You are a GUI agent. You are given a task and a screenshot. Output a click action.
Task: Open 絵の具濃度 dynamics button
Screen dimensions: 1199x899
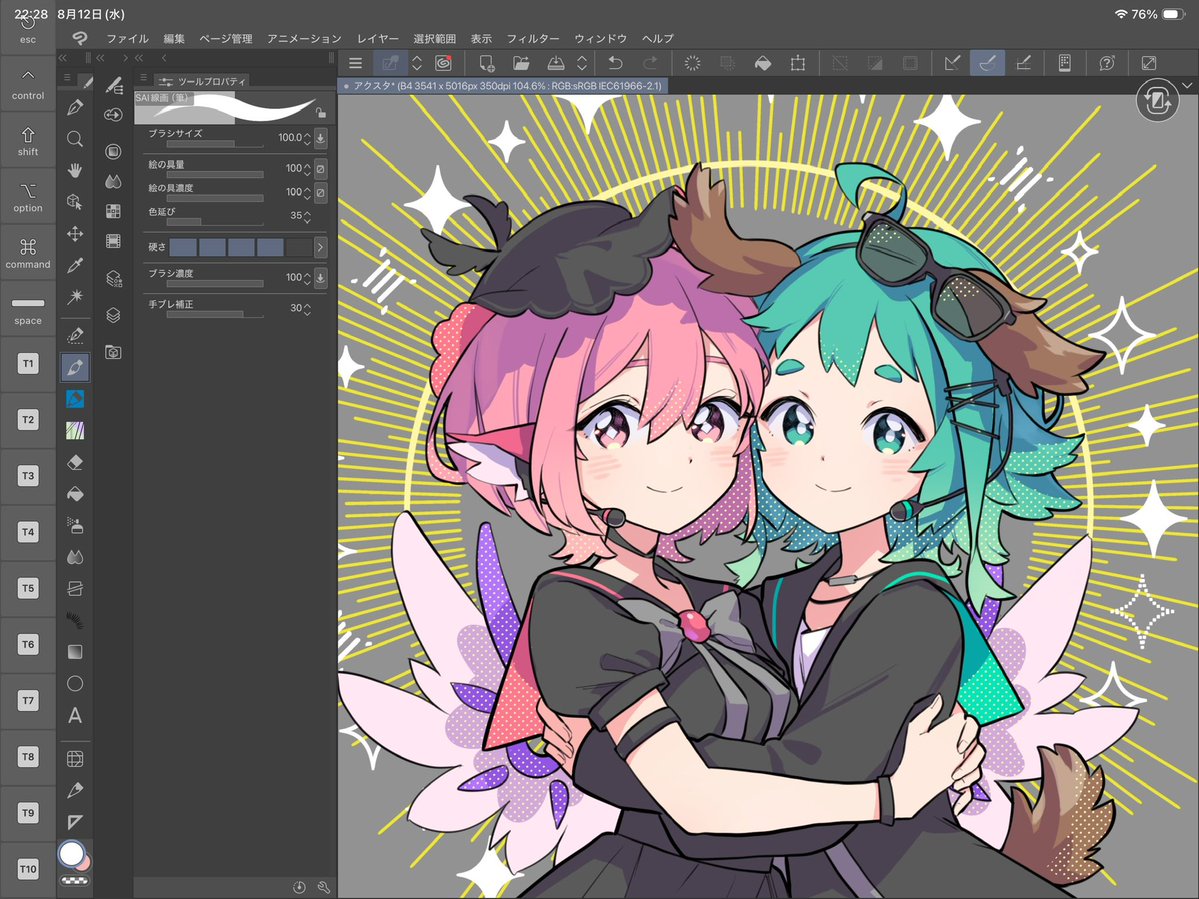(320, 192)
